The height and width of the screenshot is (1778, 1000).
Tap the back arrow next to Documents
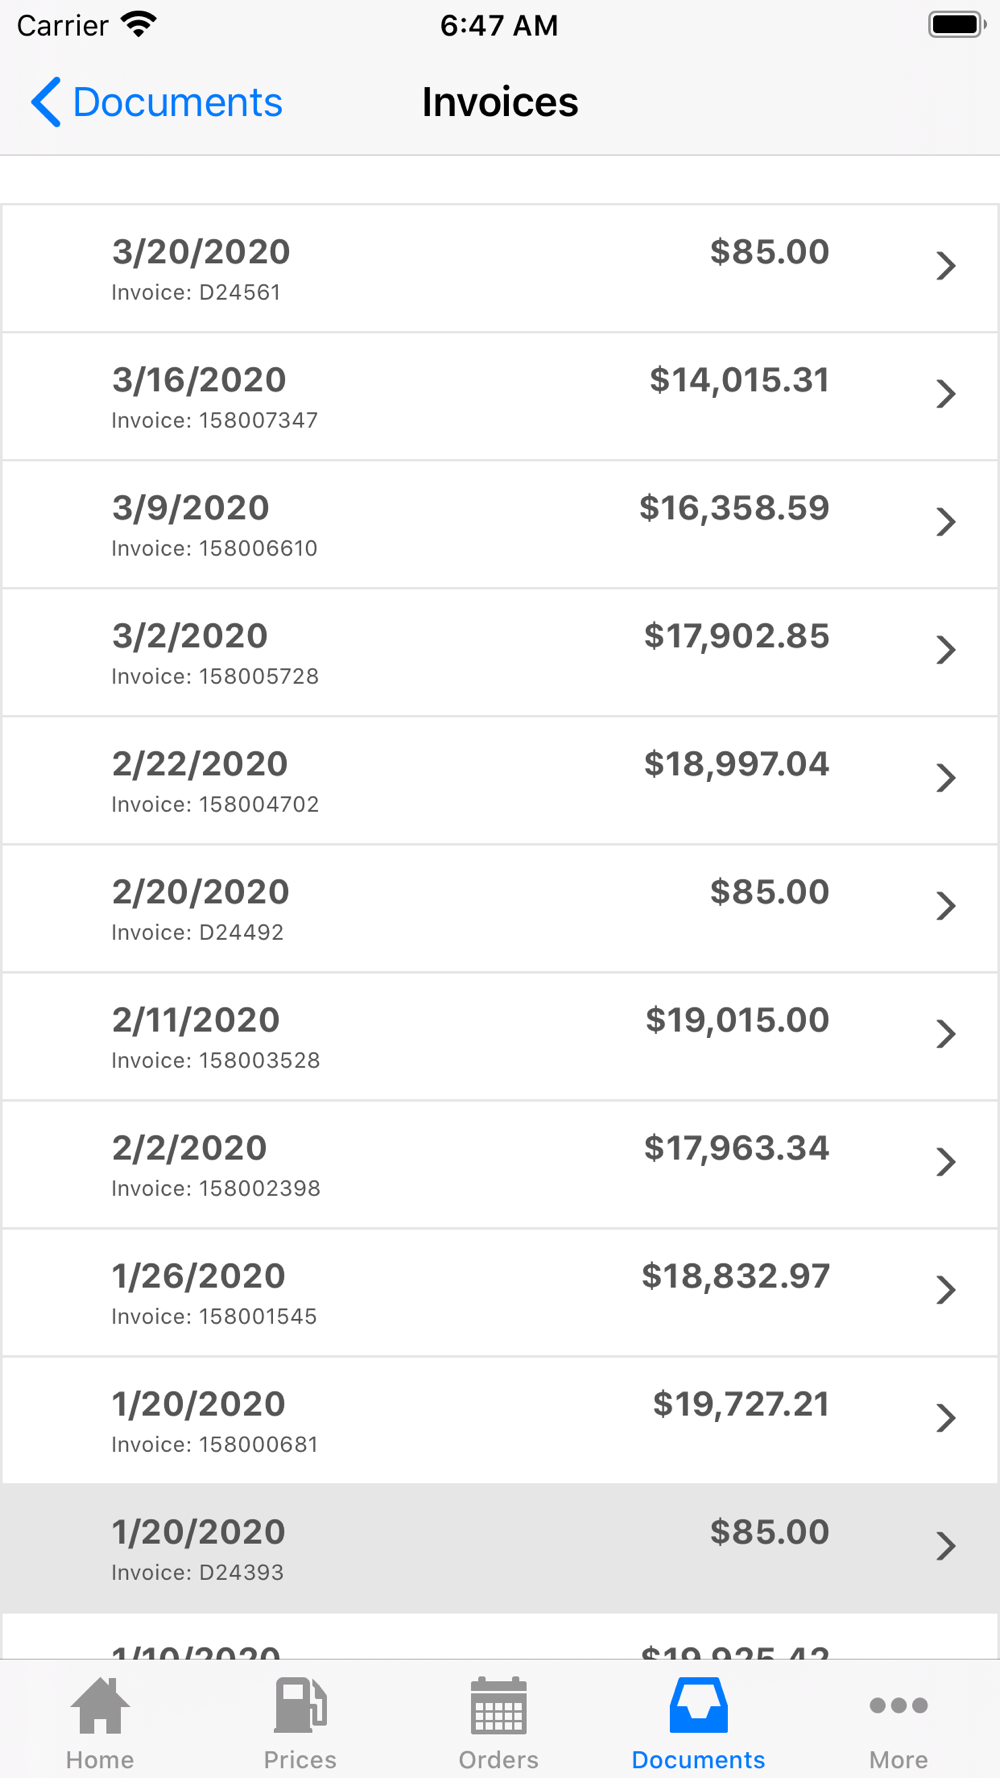(x=46, y=102)
